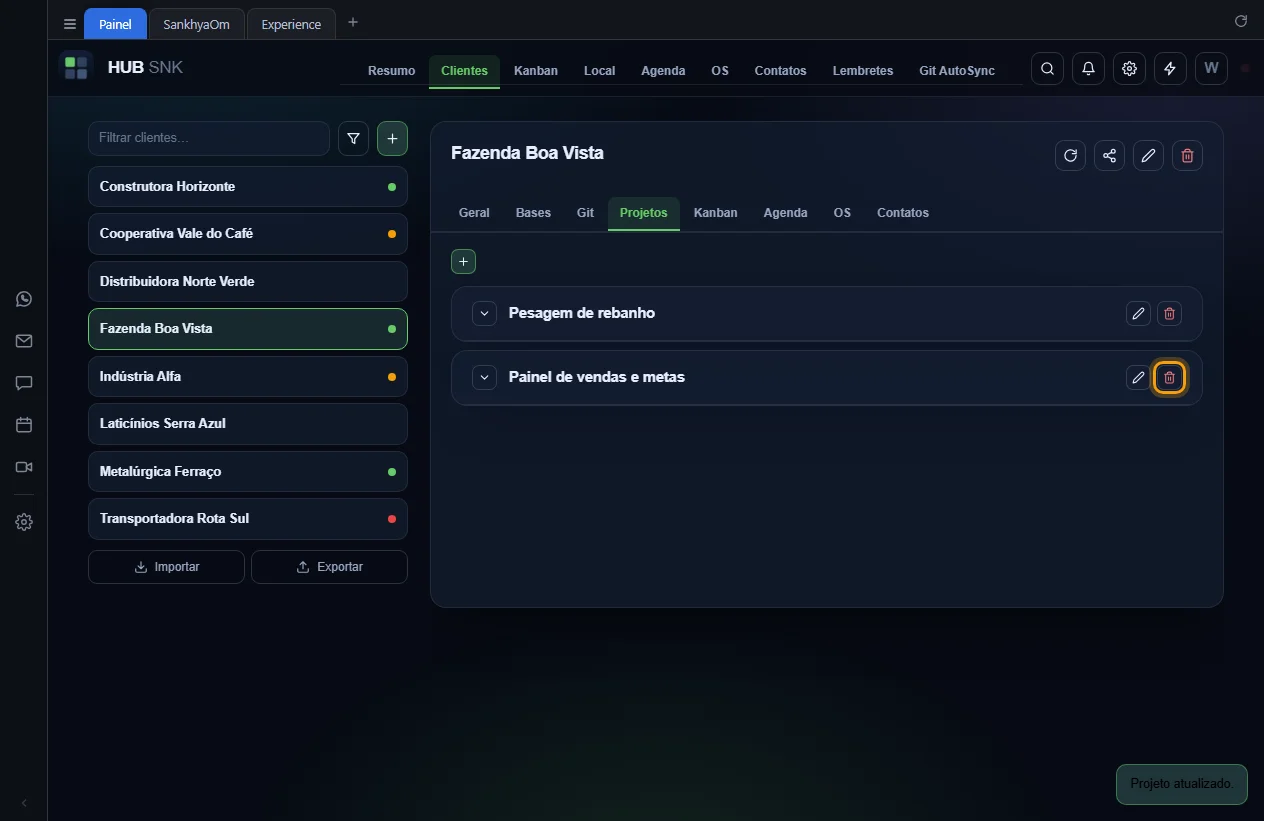
Task: Add a new client with plus button
Action: (x=392, y=139)
